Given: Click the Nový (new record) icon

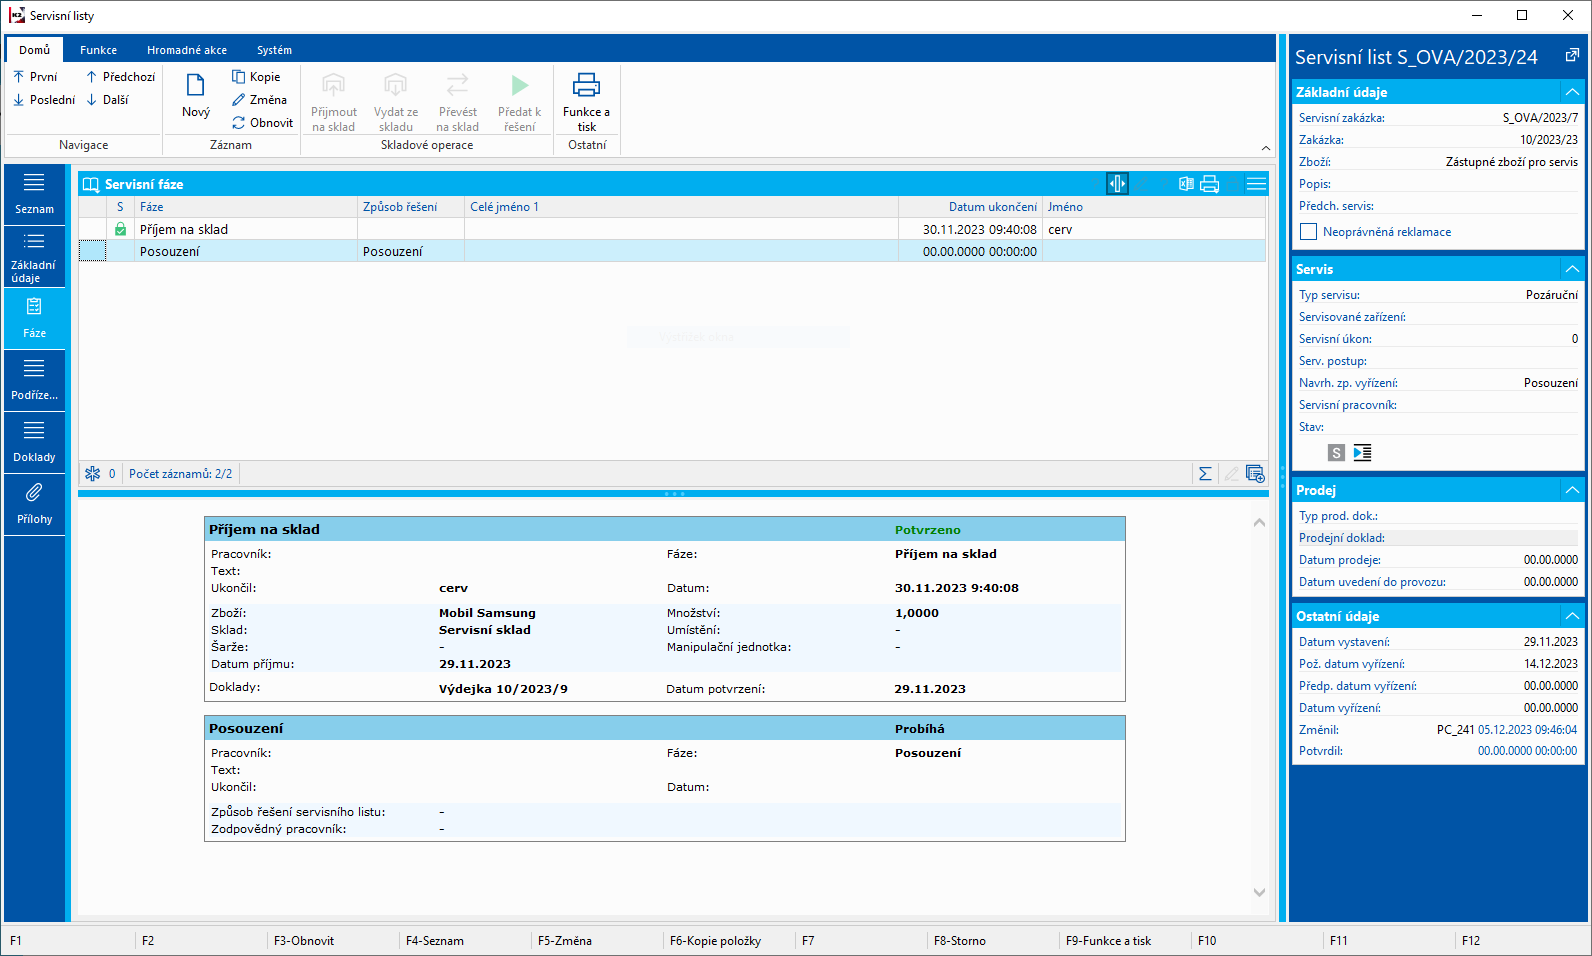Looking at the screenshot, I should [x=195, y=87].
